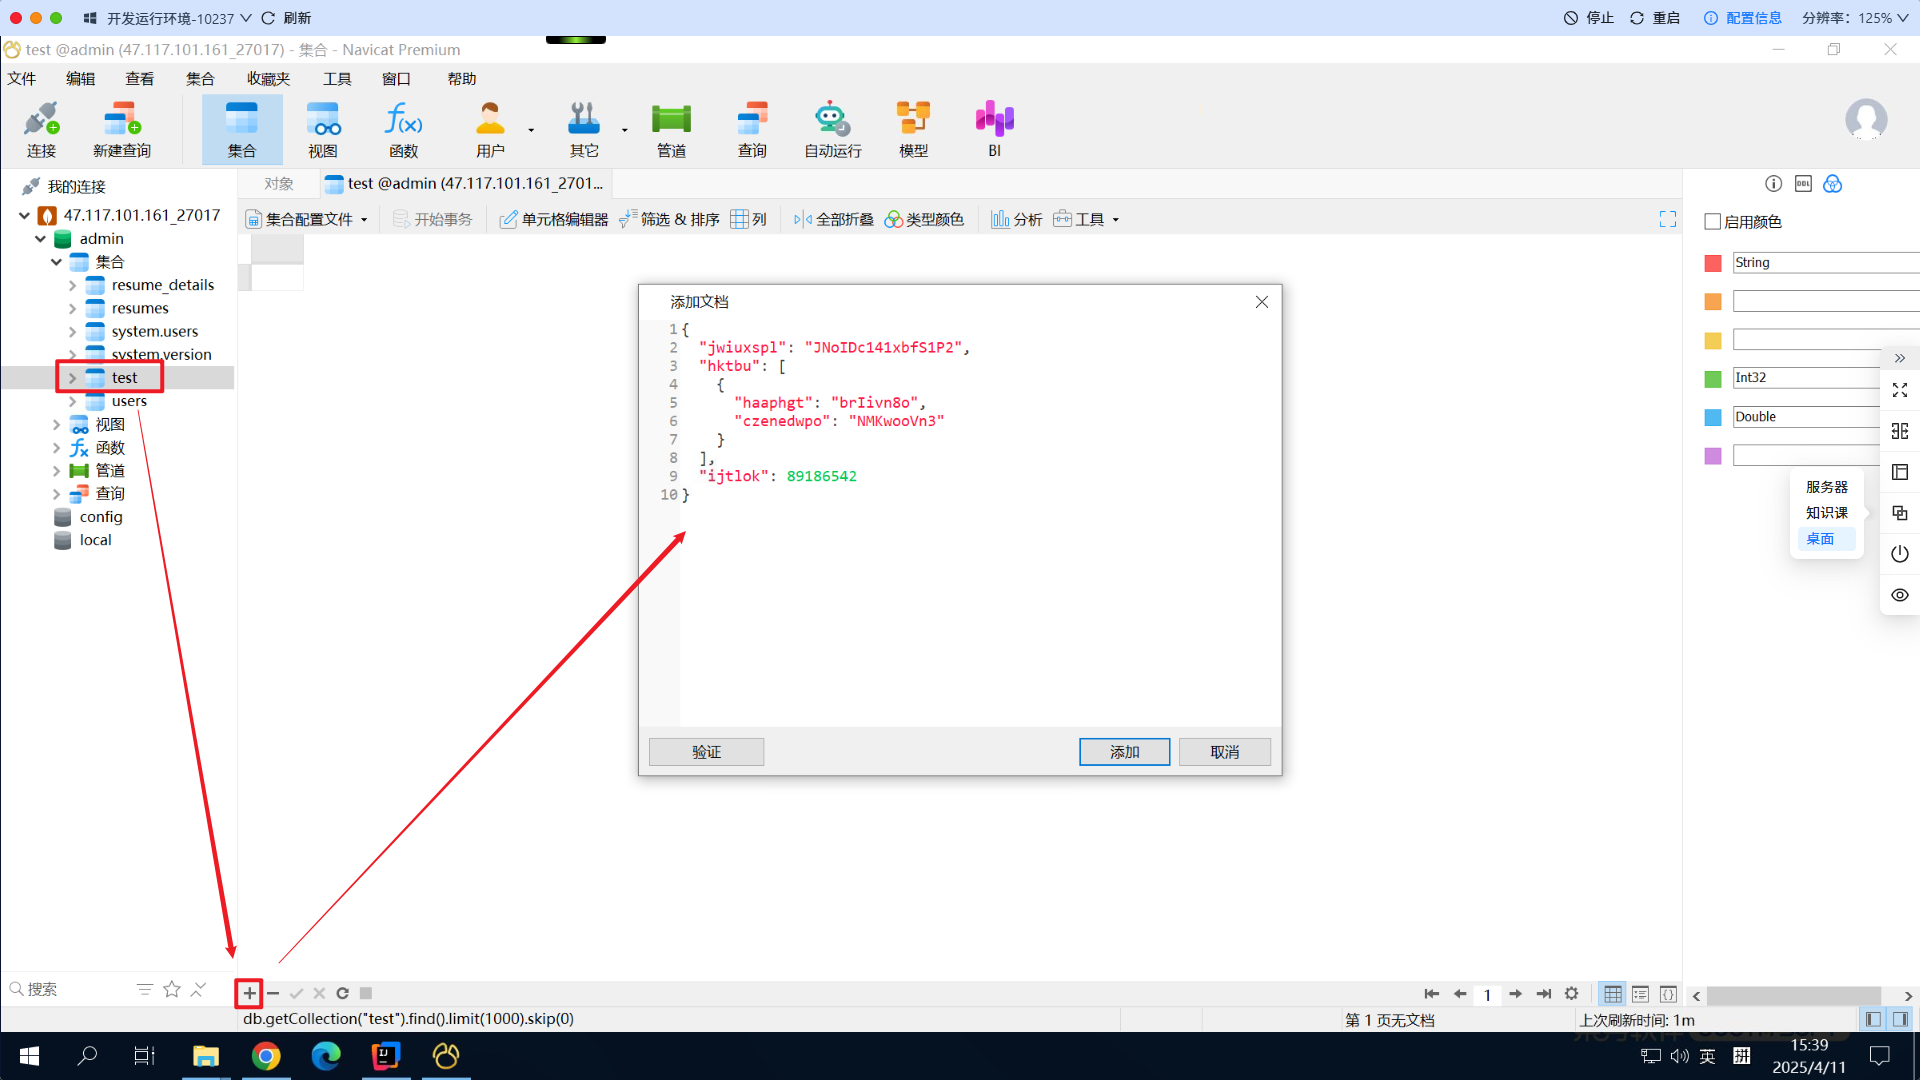Open the info panel icon
Viewport: 1920px width, 1080px height.
point(1773,184)
